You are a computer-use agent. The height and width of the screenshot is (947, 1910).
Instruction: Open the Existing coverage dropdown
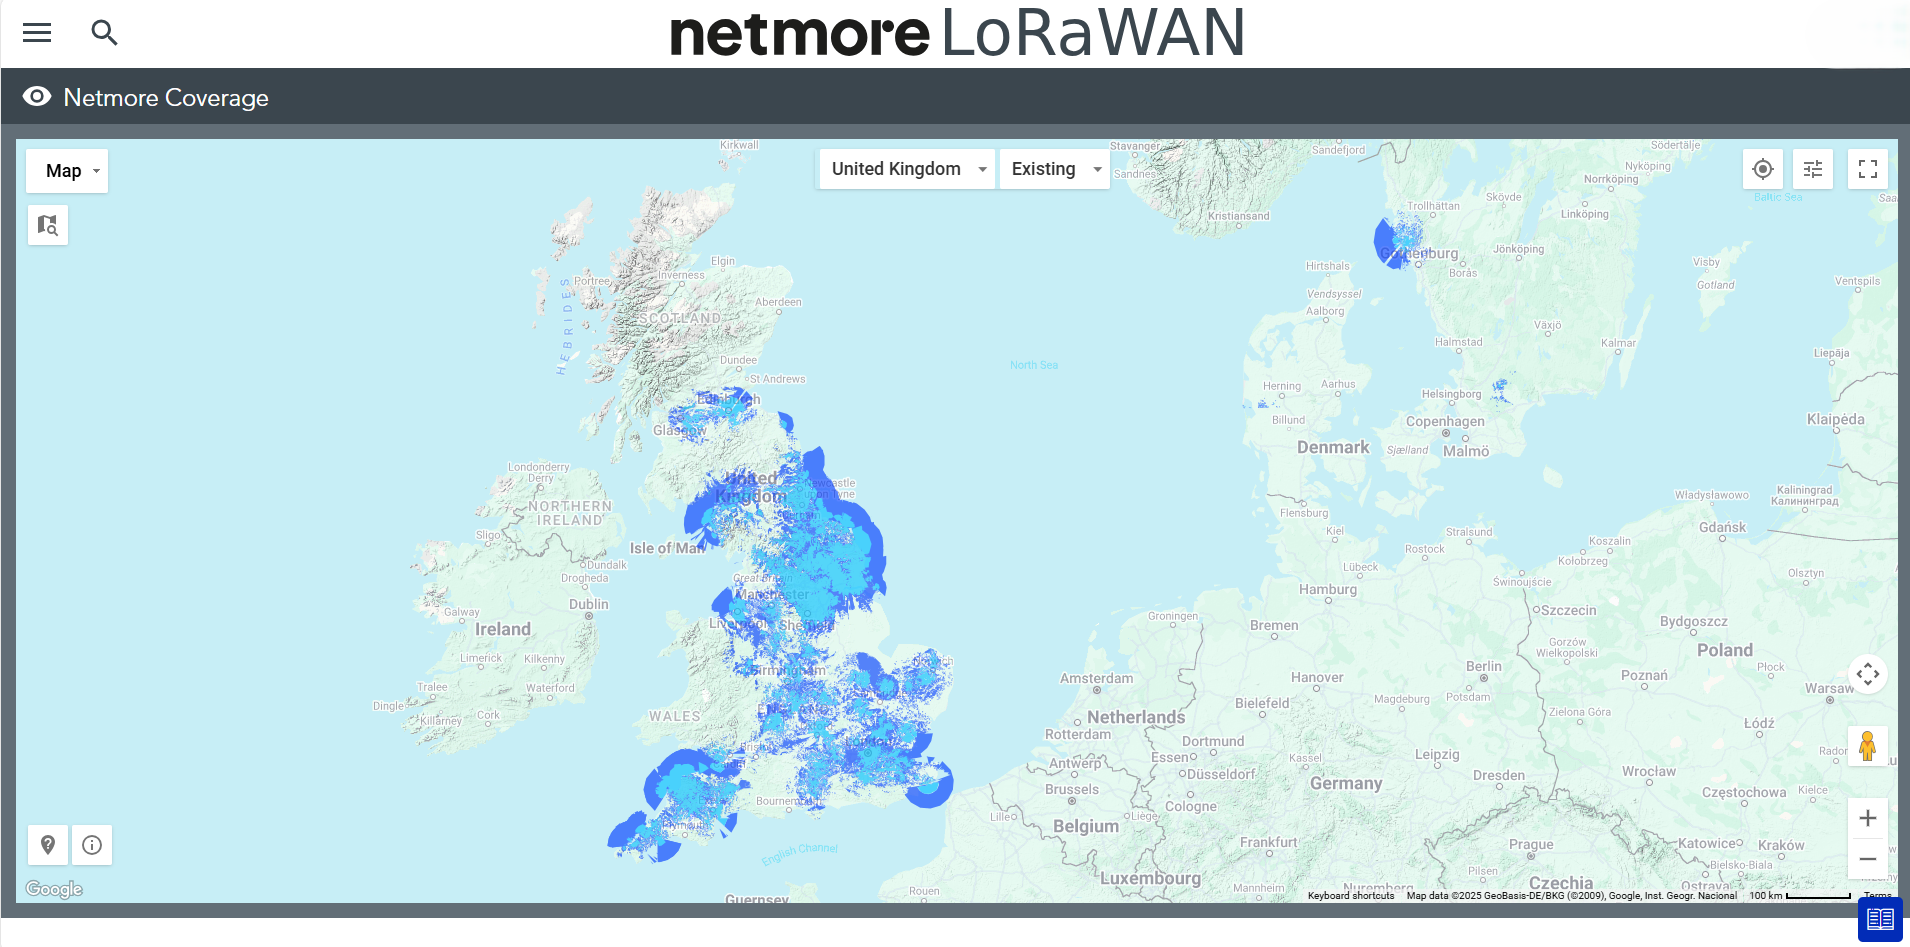point(1055,169)
